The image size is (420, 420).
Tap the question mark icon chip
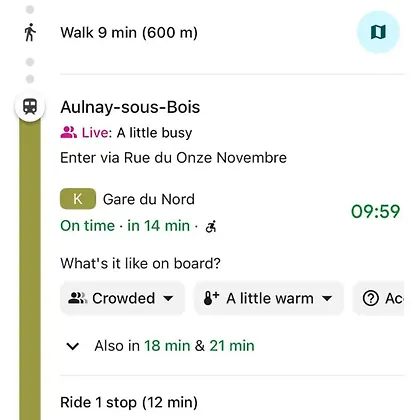pos(370,298)
